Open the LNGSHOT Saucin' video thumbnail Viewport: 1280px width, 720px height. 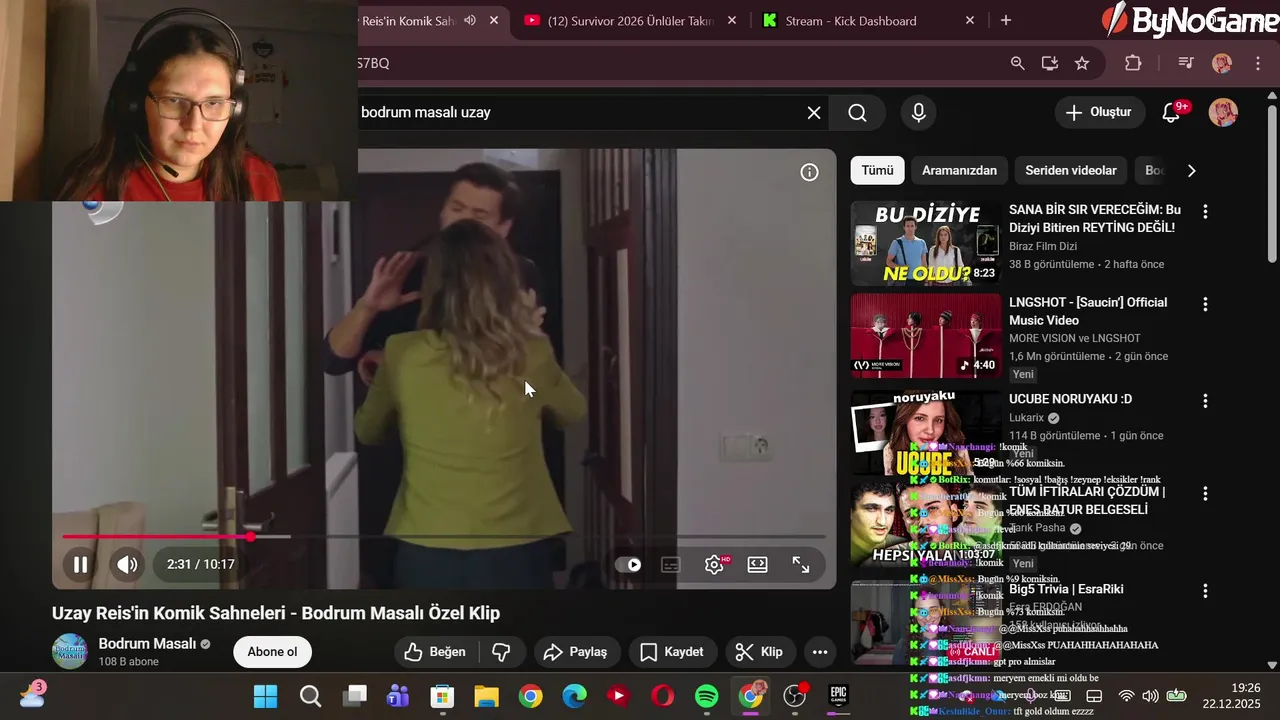925,335
